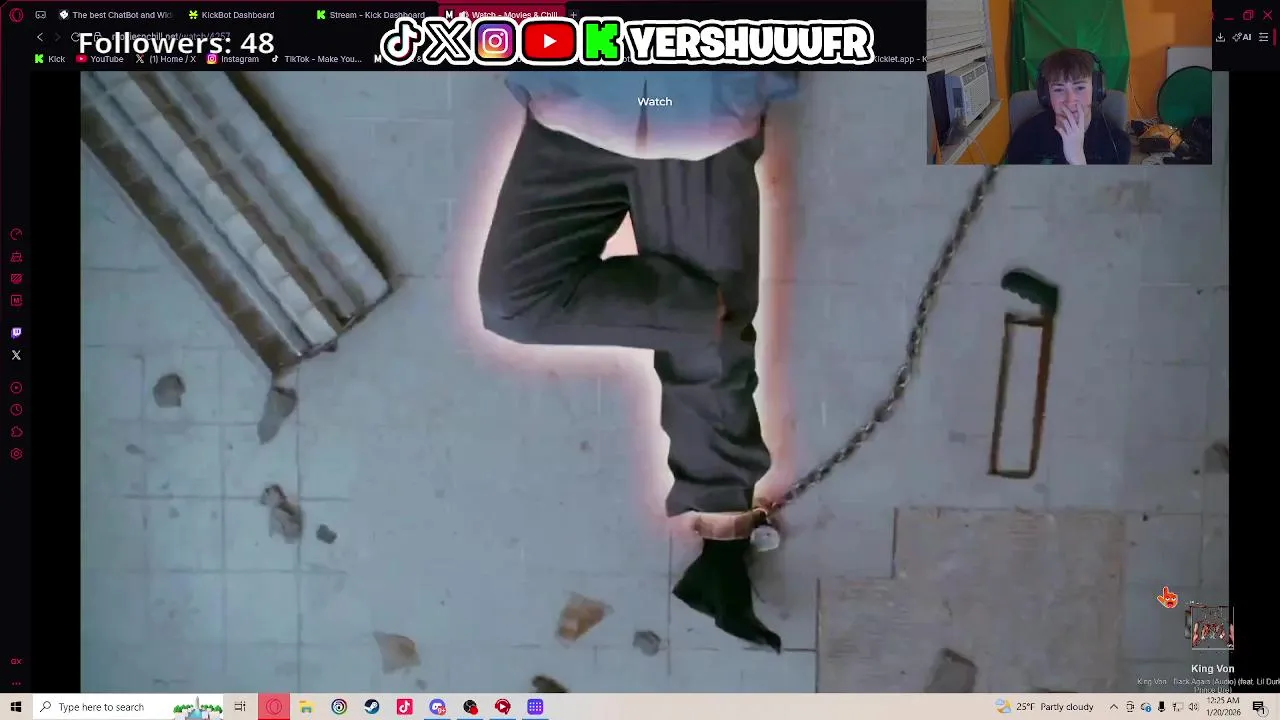Open the AI assistant button

[x=1243, y=37]
